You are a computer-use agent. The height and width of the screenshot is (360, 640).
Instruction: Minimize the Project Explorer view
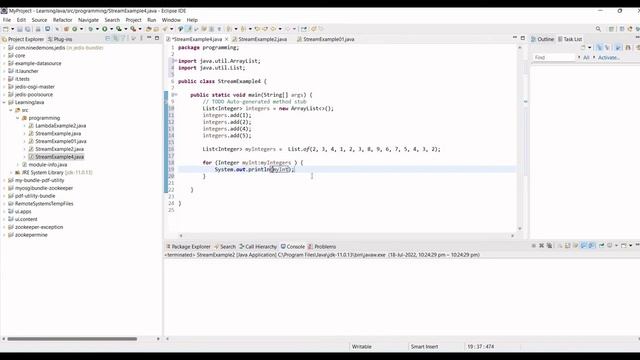(x=149, y=38)
